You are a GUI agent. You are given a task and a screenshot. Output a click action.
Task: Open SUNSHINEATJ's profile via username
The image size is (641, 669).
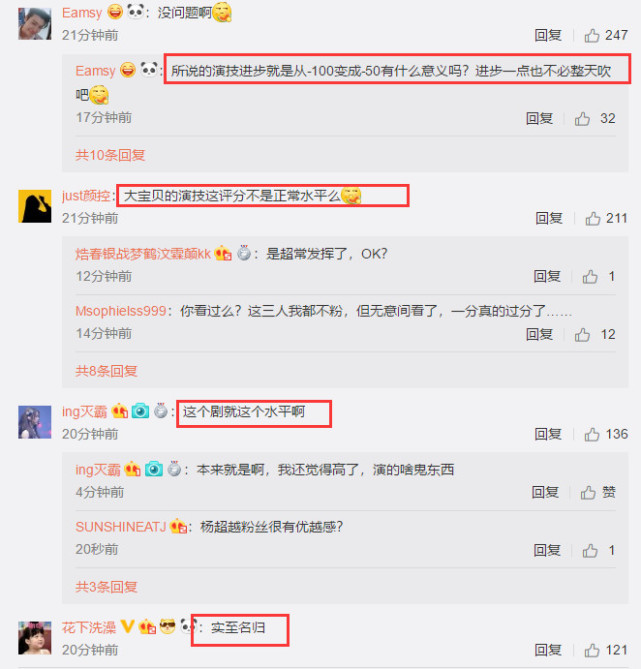[121, 527]
